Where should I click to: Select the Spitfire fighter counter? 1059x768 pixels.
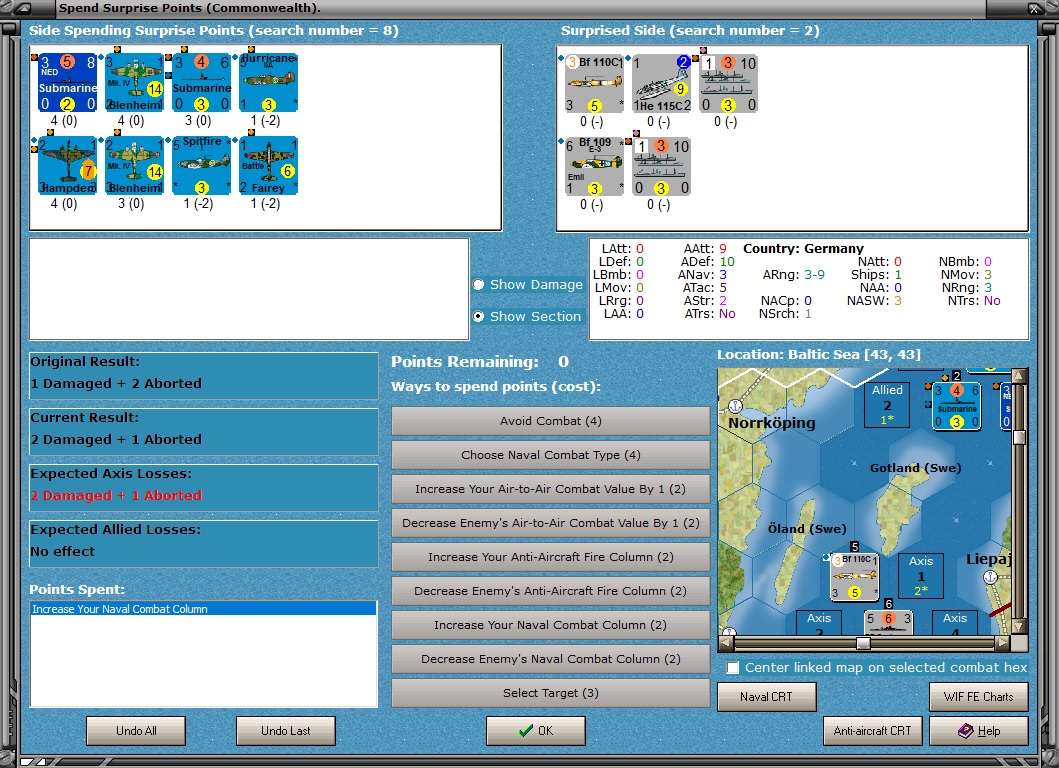[201, 165]
